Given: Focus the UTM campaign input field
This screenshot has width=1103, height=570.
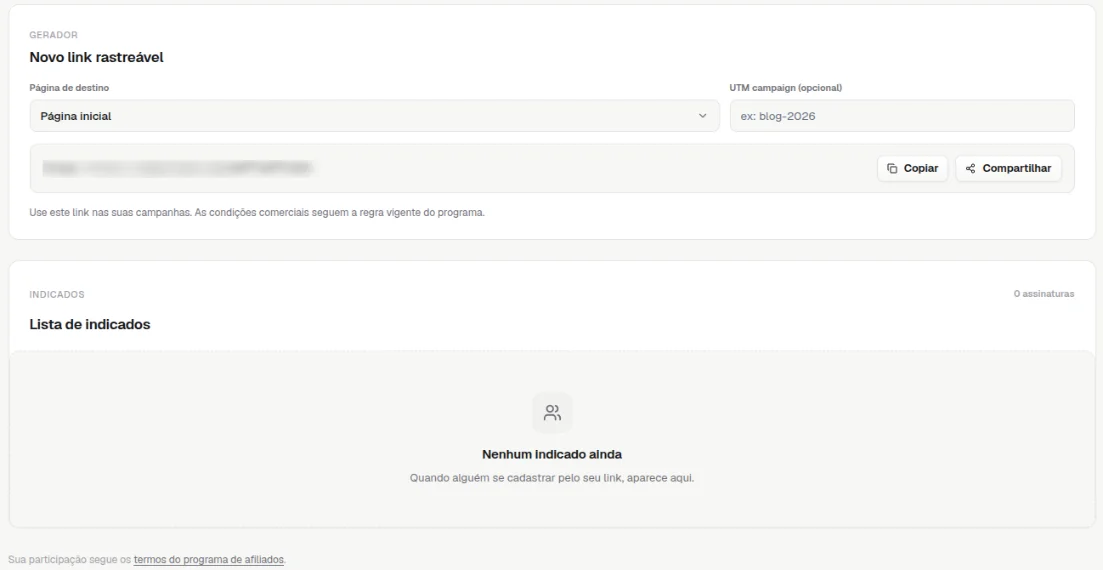Looking at the screenshot, I should tap(902, 116).
